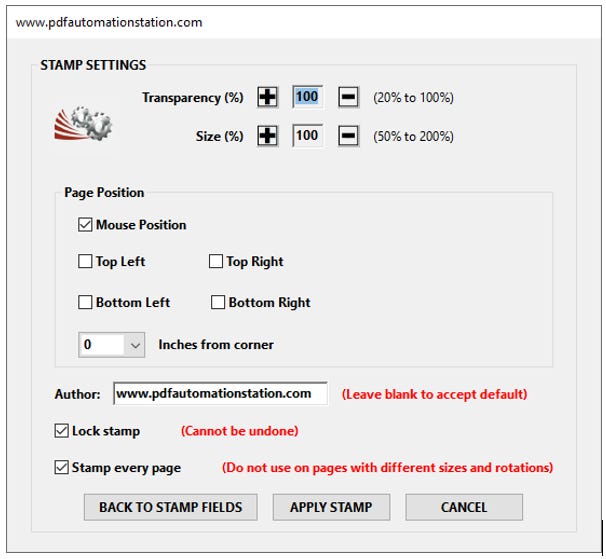Click the 'Do not use on pages' warning

click(387, 468)
